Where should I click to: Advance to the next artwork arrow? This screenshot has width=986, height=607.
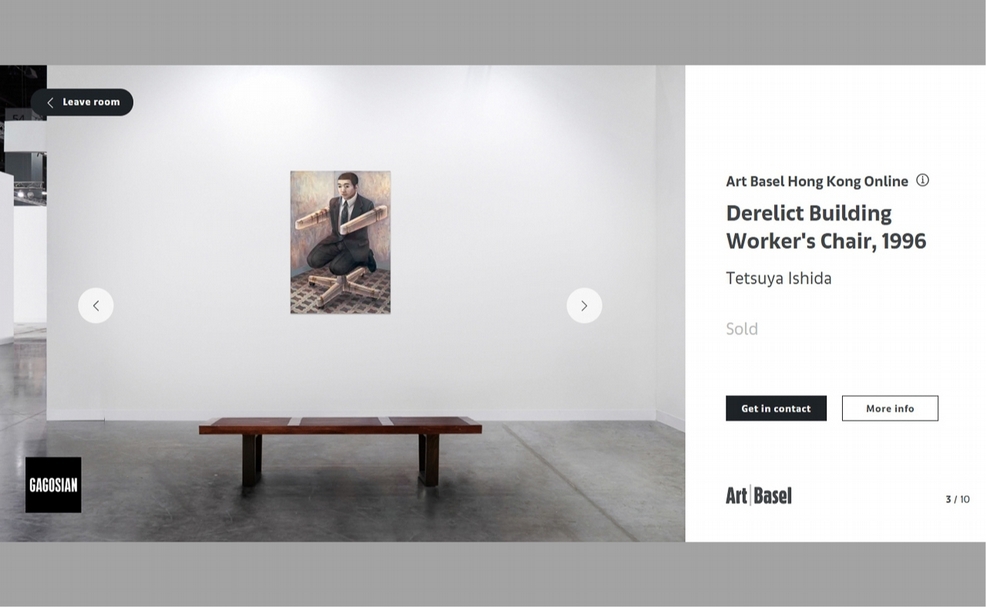[x=584, y=306]
